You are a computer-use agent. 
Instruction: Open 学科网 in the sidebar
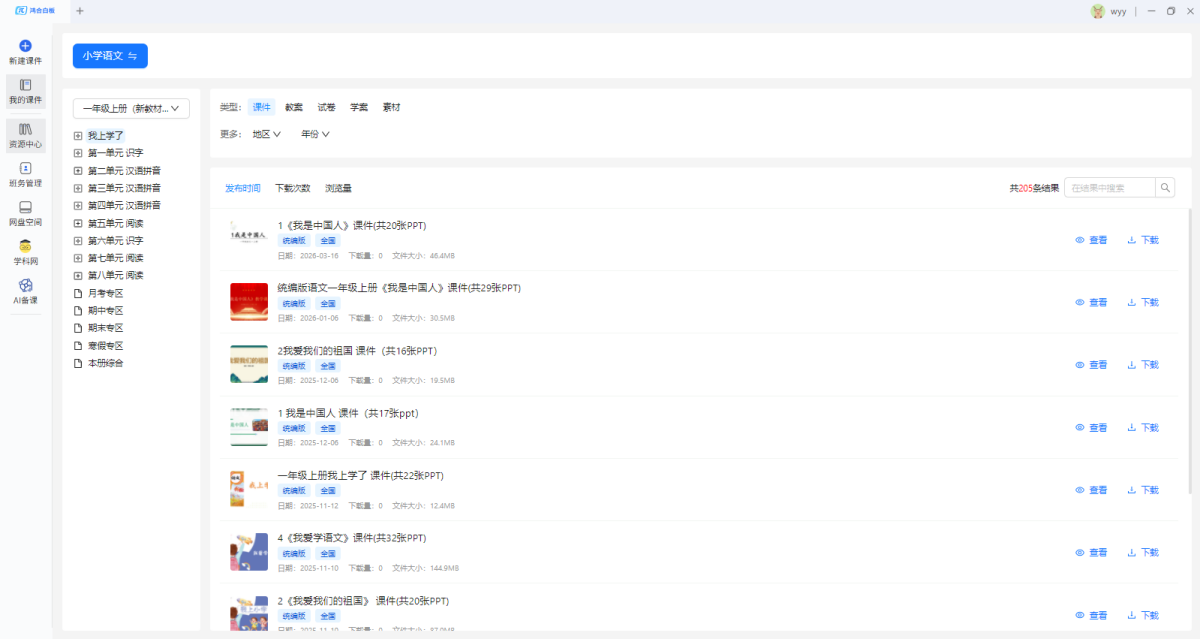click(x=26, y=252)
